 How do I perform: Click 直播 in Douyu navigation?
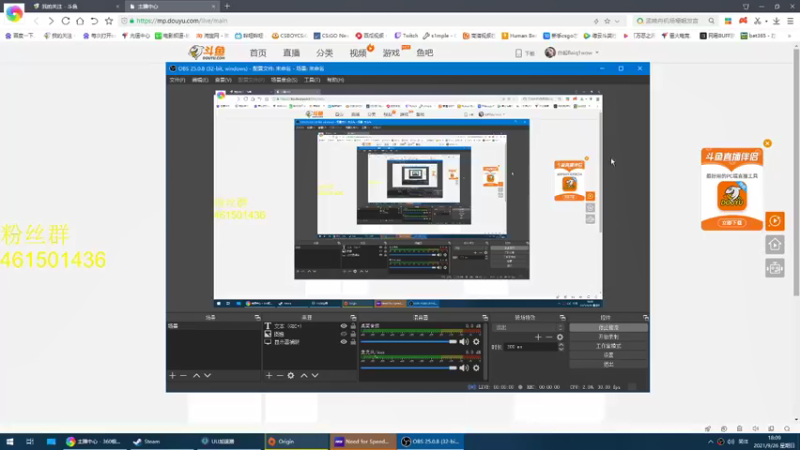[291, 53]
